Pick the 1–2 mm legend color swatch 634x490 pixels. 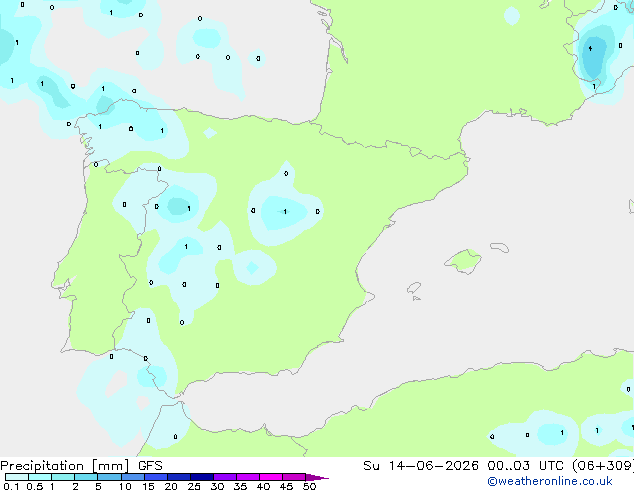coord(63,477)
